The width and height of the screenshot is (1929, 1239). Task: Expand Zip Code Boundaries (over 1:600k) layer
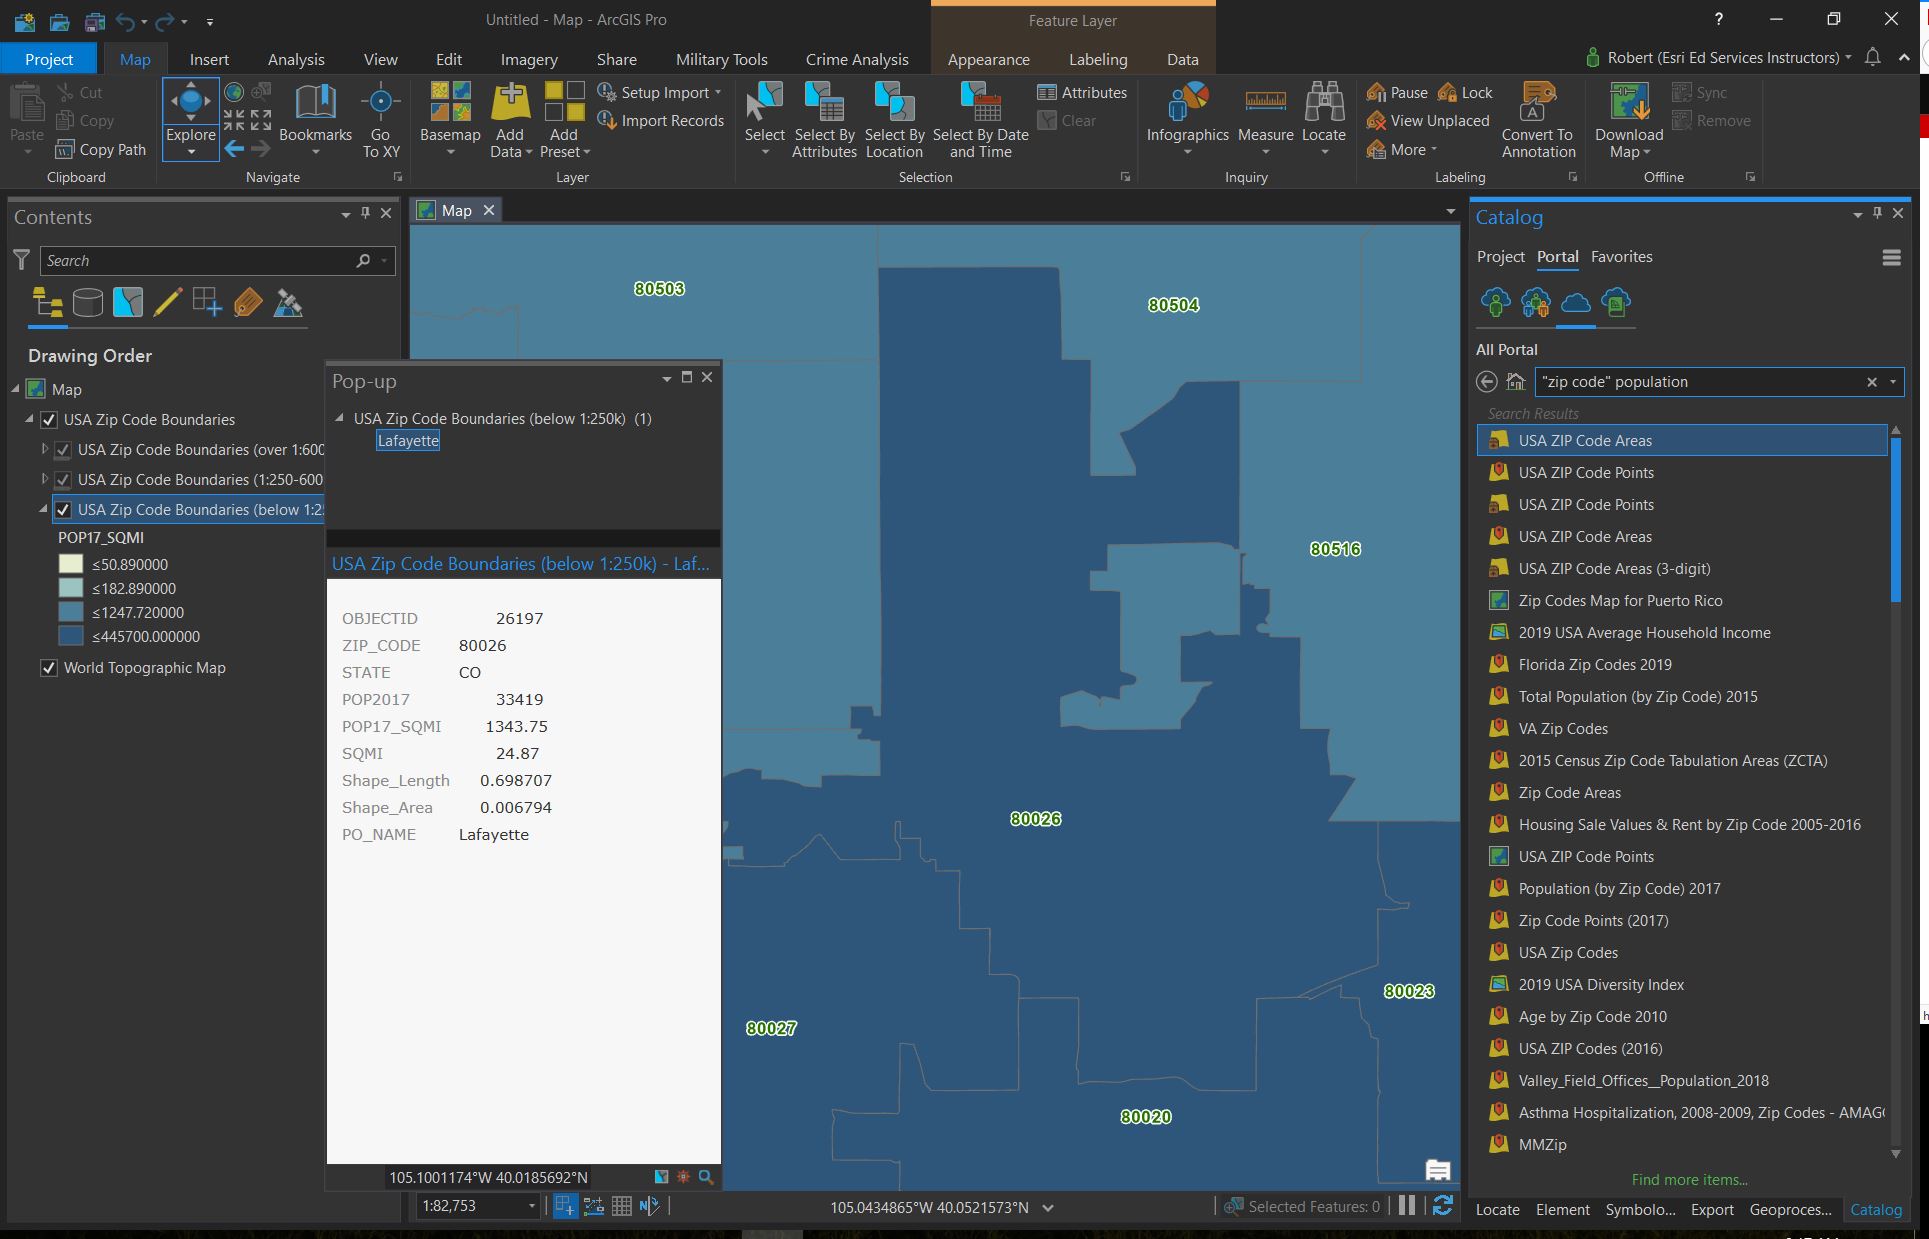click(44, 450)
